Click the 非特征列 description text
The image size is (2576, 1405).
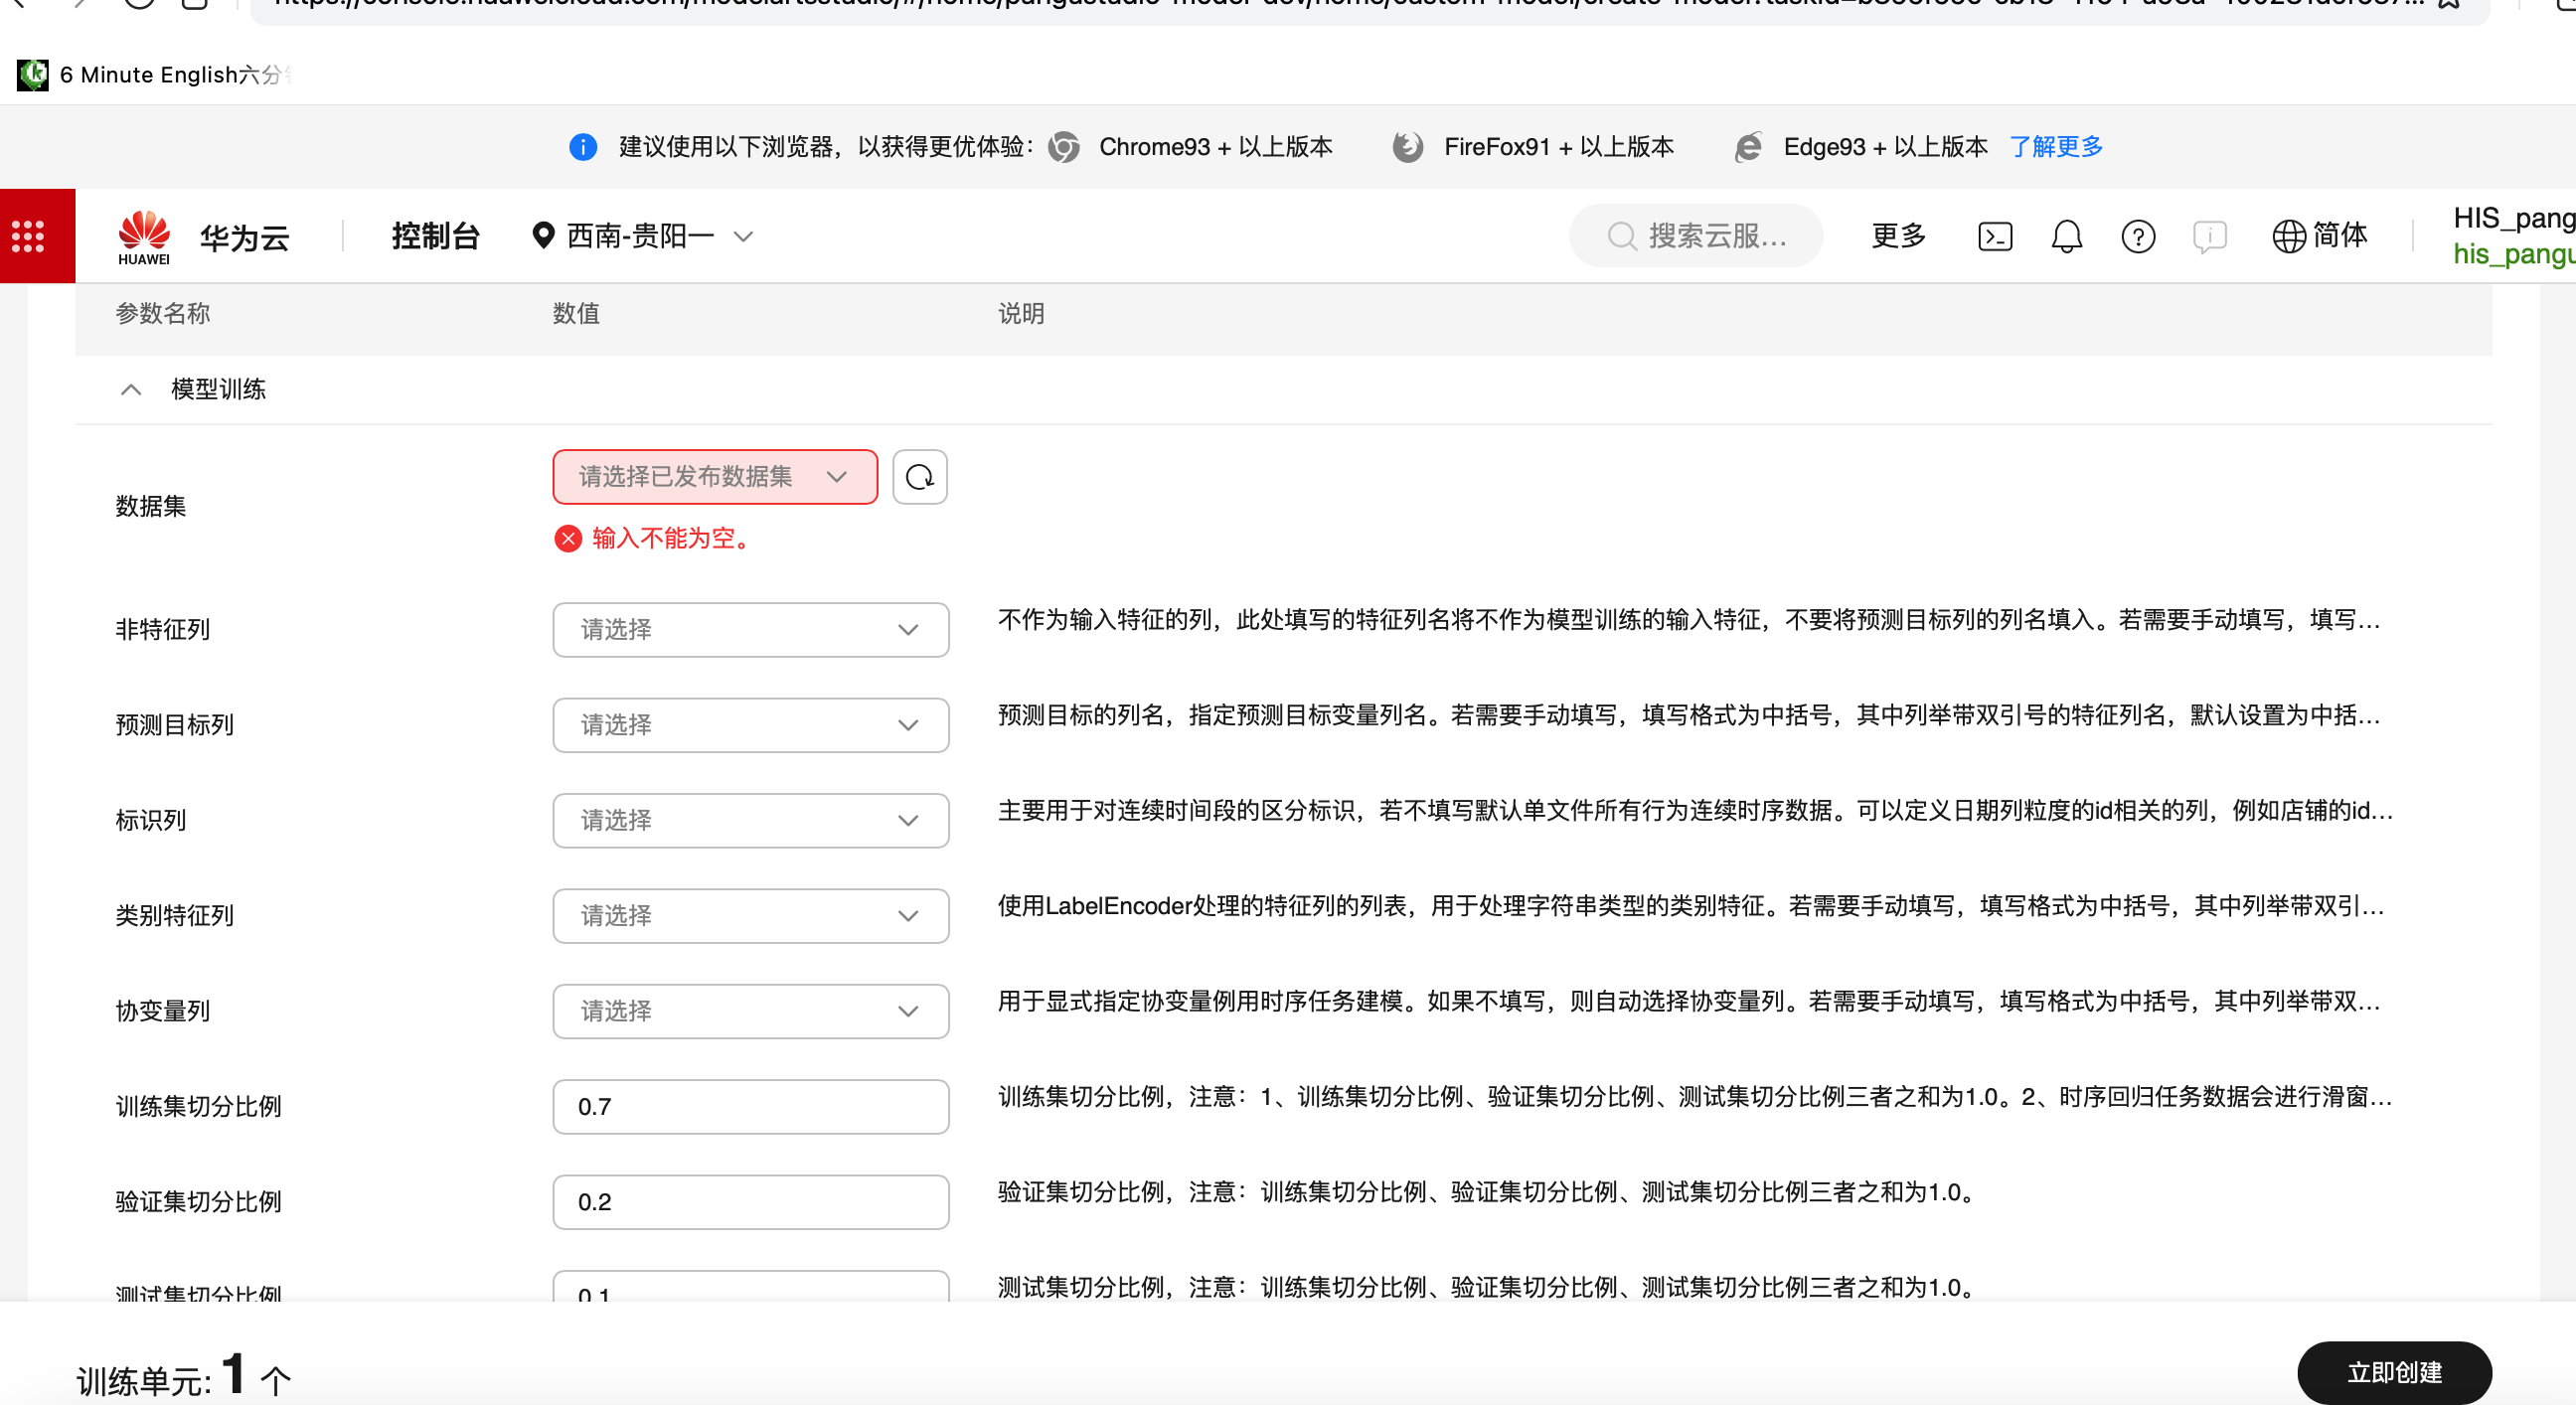[x=1689, y=620]
